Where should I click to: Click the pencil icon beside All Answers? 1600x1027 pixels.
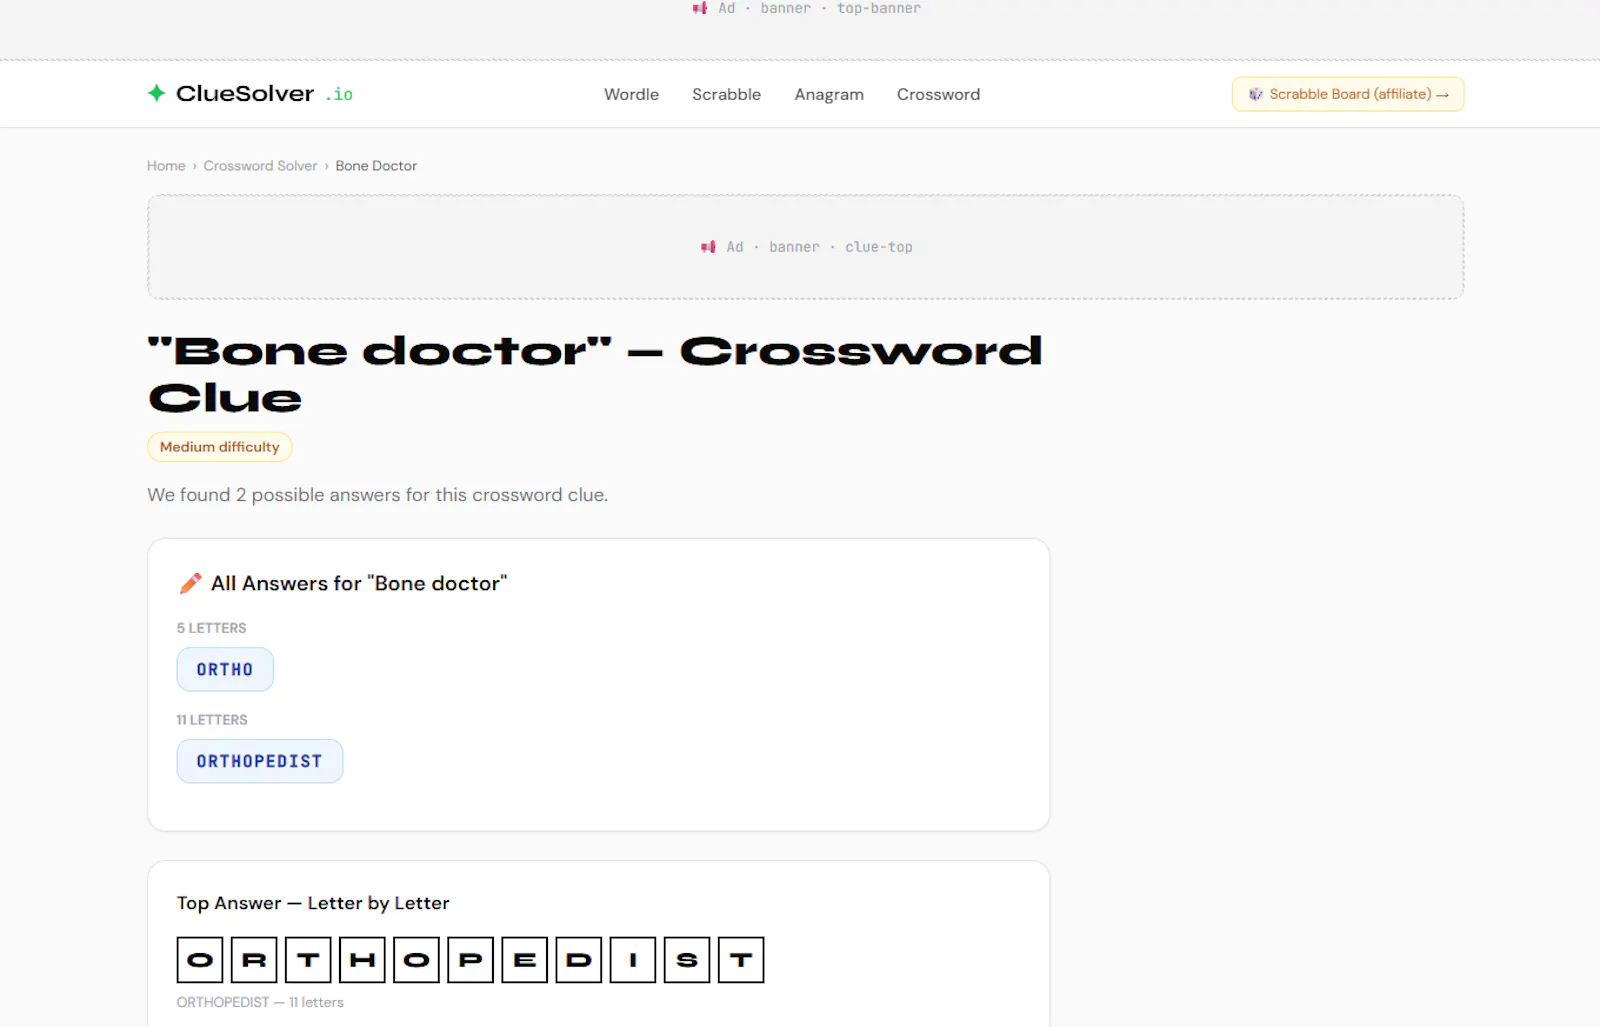[190, 583]
